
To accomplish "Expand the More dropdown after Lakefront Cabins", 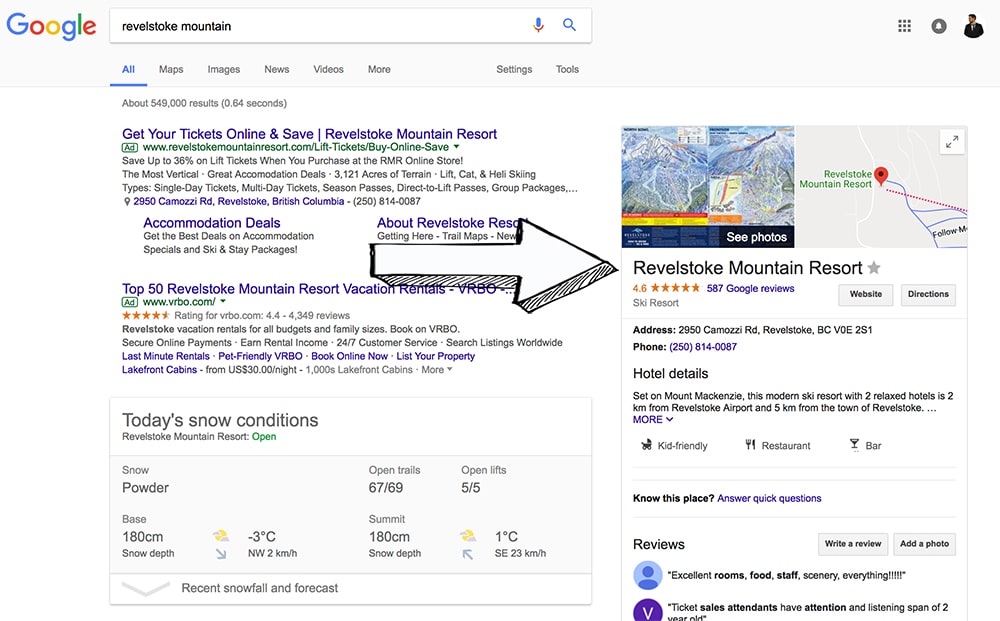I will 437,370.
